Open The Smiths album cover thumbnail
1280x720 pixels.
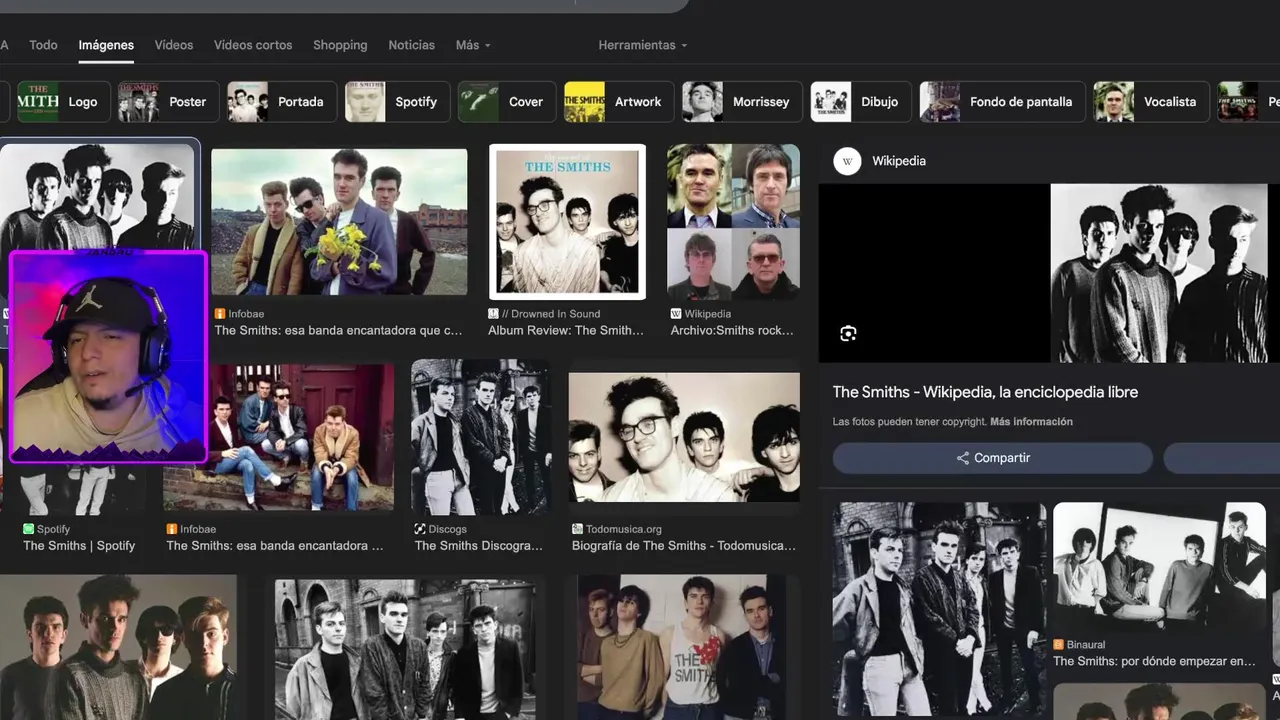[567, 222]
